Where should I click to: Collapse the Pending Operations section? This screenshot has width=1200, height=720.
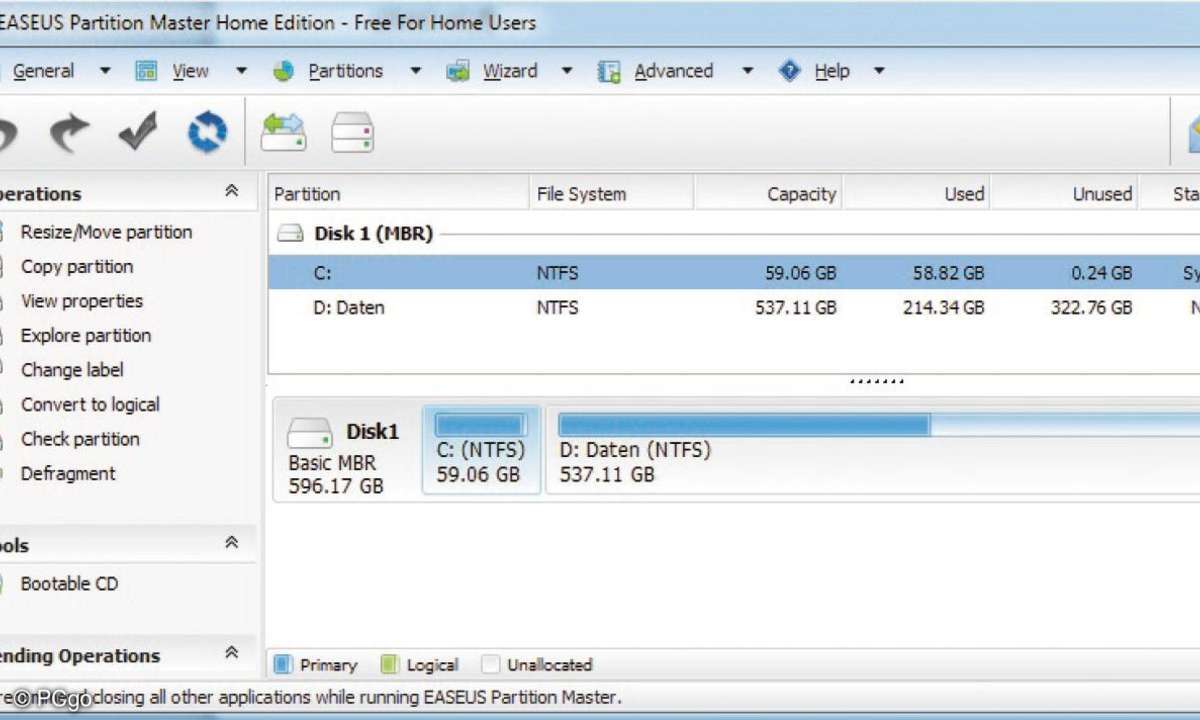pyautogui.click(x=232, y=654)
